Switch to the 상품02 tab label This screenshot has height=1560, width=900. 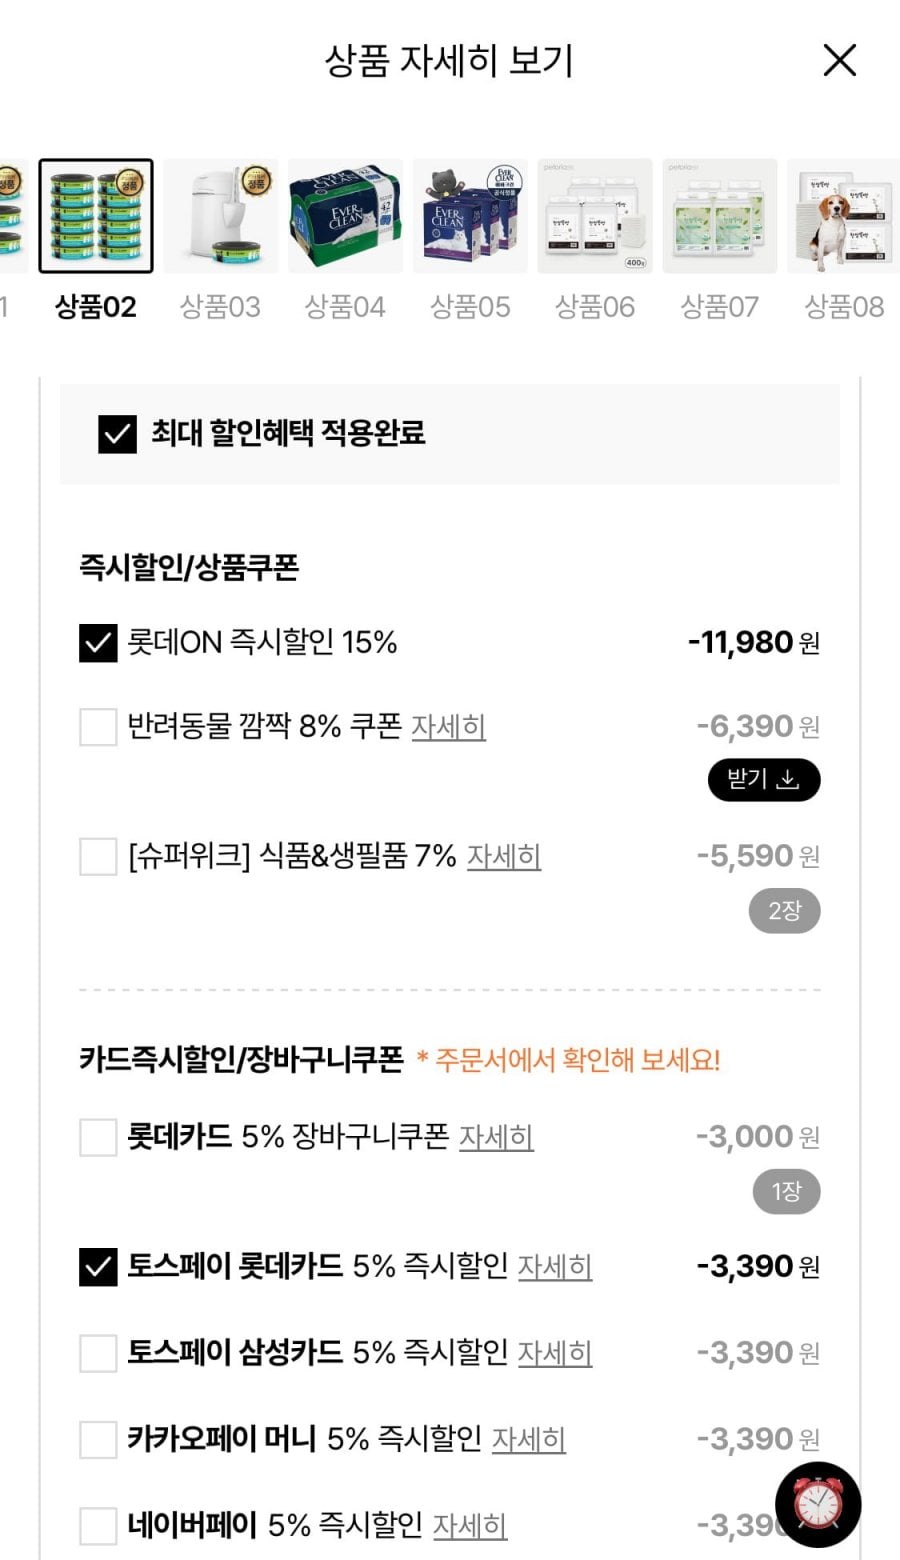[x=96, y=307]
